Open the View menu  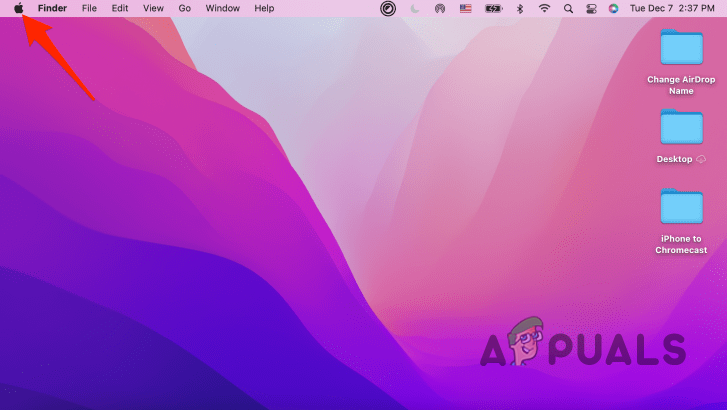click(x=153, y=8)
